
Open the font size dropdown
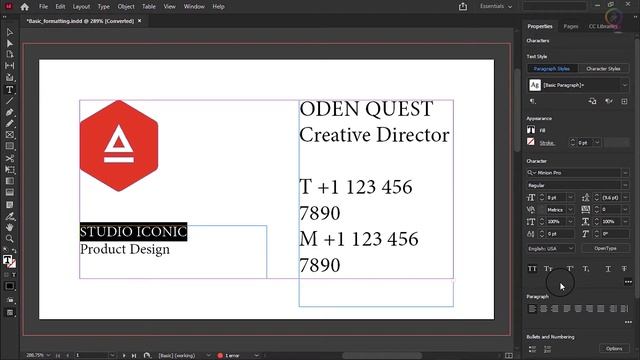pos(571,198)
